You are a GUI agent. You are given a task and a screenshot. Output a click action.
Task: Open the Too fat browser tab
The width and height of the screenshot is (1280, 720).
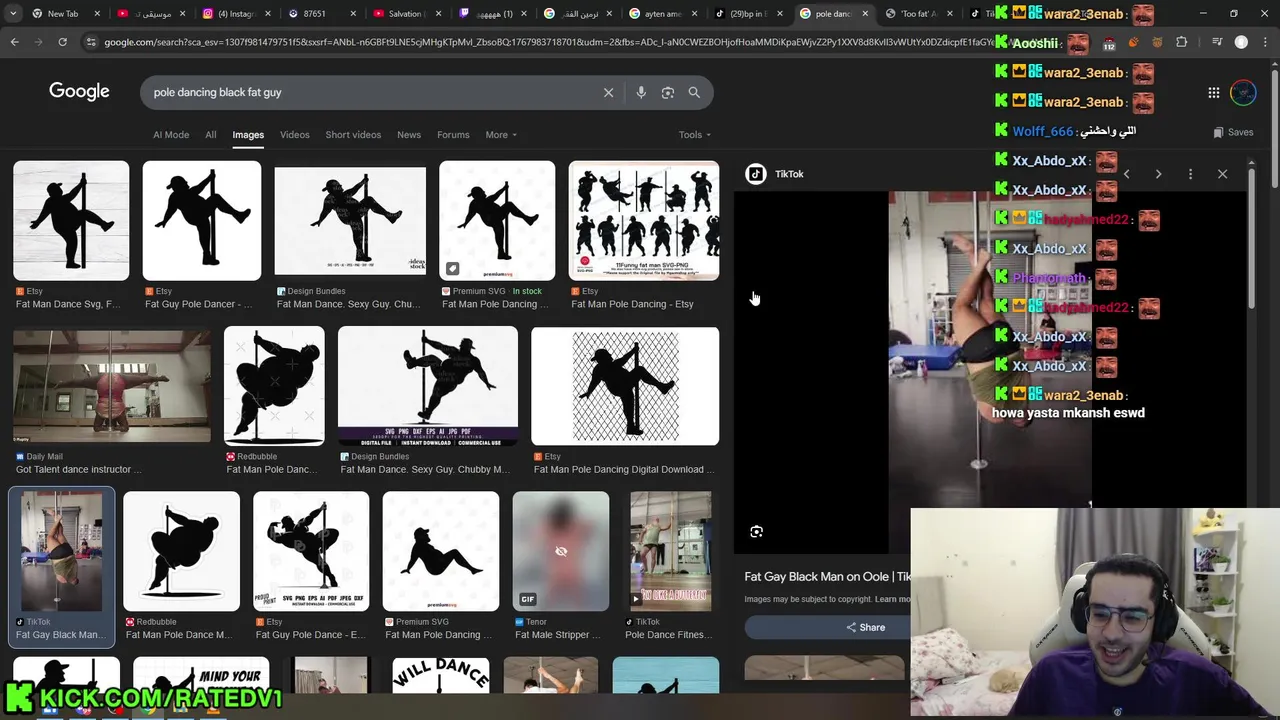[918, 14]
